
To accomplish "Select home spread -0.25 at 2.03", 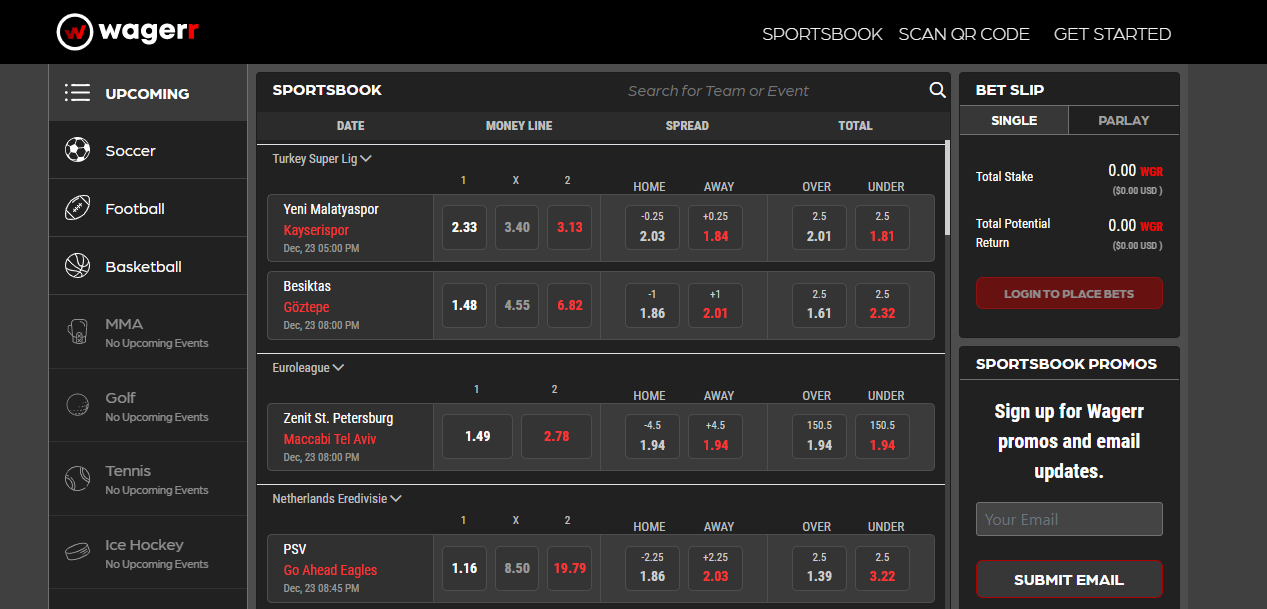I will 652,227.
